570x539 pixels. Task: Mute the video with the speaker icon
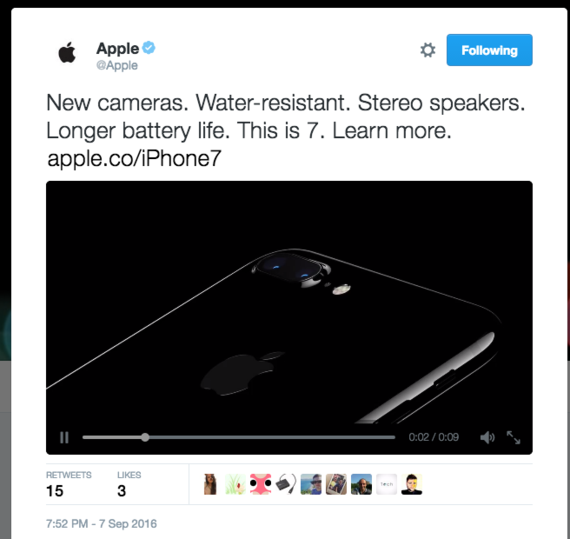coord(487,437)
